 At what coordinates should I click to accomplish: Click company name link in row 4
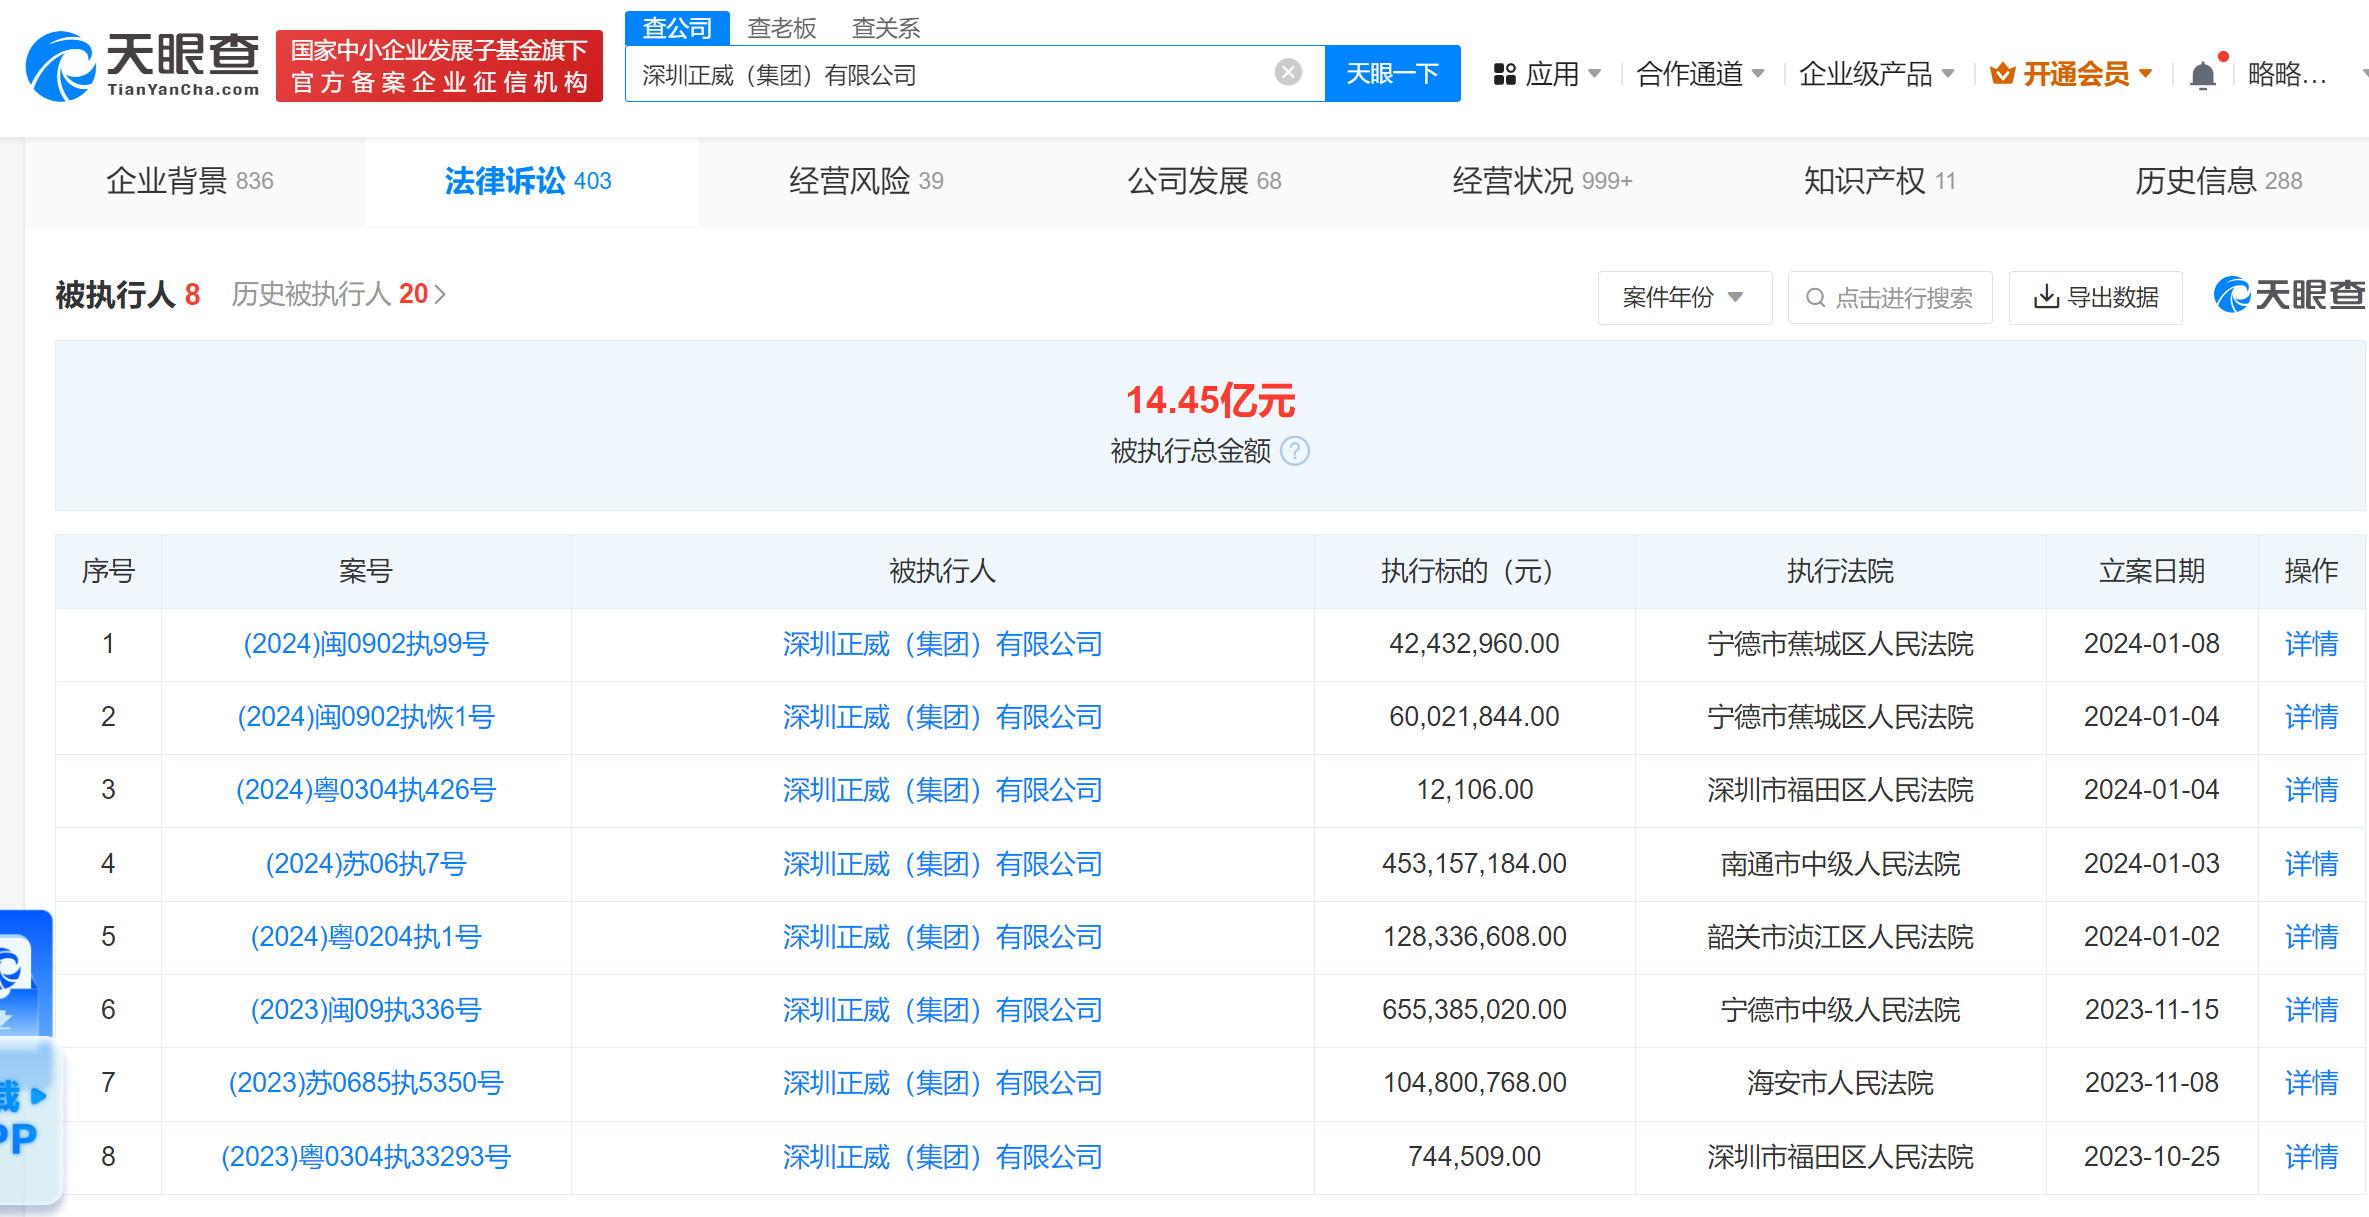coord(942,864)
